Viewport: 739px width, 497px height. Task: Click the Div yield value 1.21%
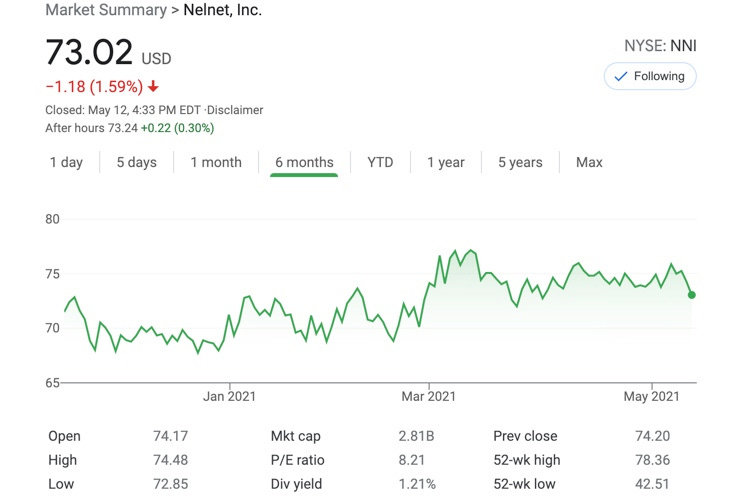(x=417, y=484)
